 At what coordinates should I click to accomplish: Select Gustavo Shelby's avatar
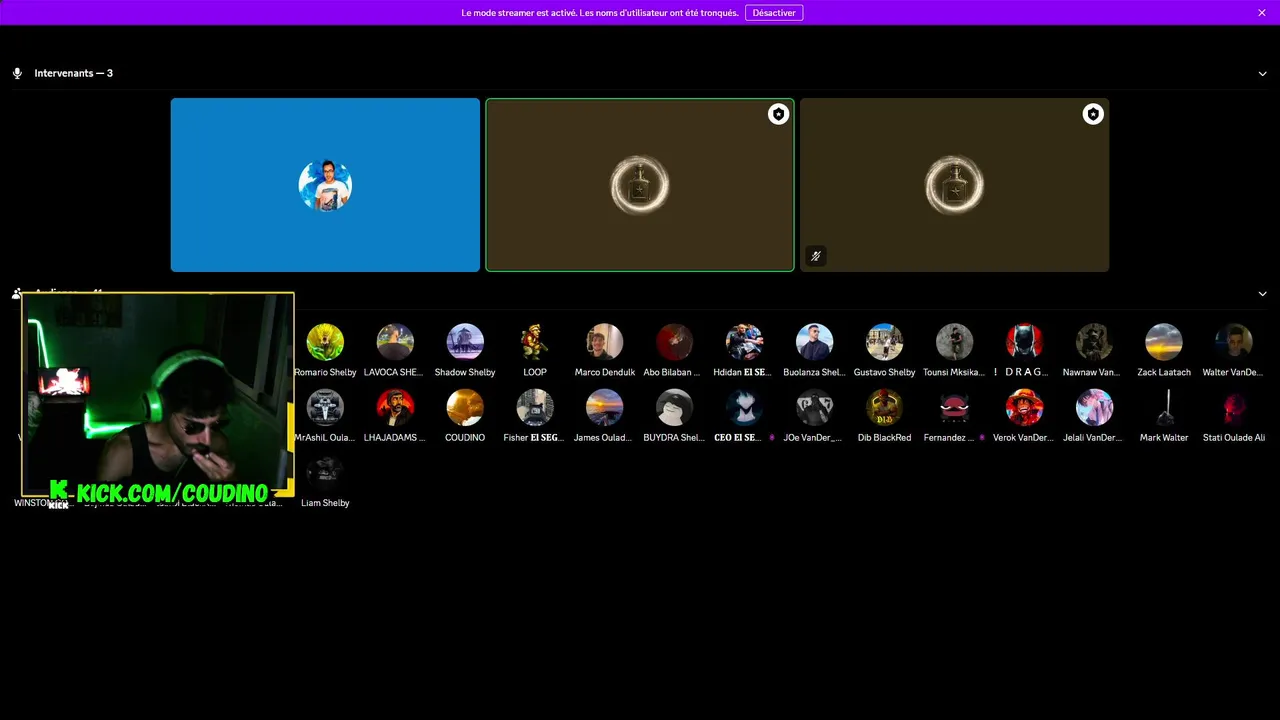pyautogui.click(x=884, y=342)
